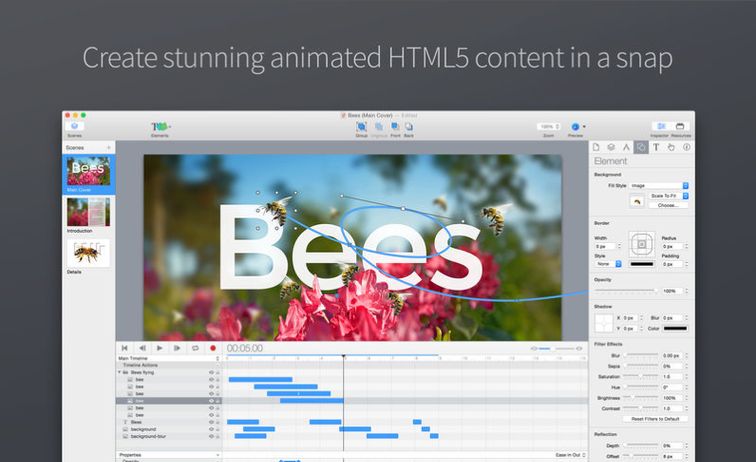Collapse the Bees flying group
The height and width of the screenshot is (462, 756).
click(x=120, y=372)
